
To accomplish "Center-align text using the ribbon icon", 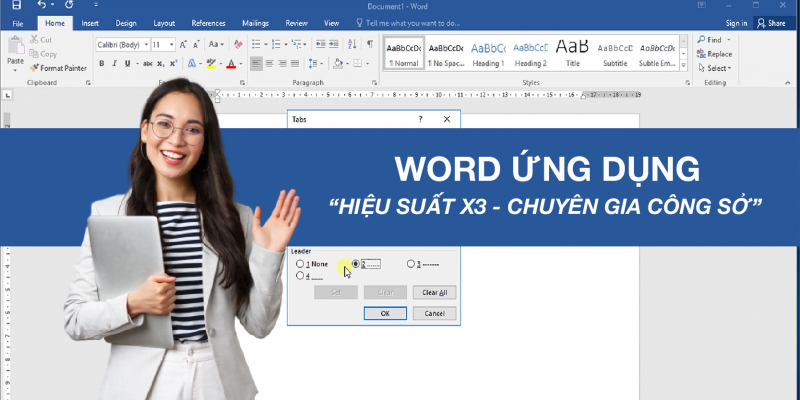I will point(270,63).
